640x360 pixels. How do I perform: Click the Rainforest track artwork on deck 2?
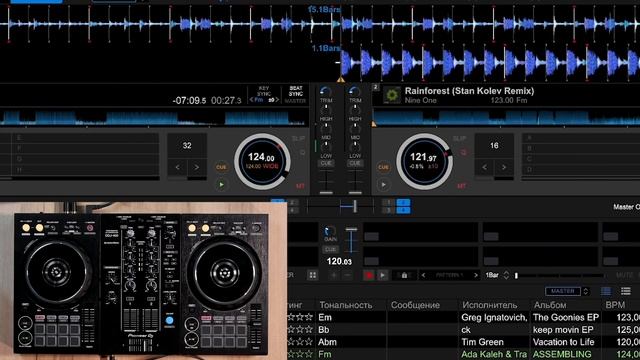click(x=392, y=96)
